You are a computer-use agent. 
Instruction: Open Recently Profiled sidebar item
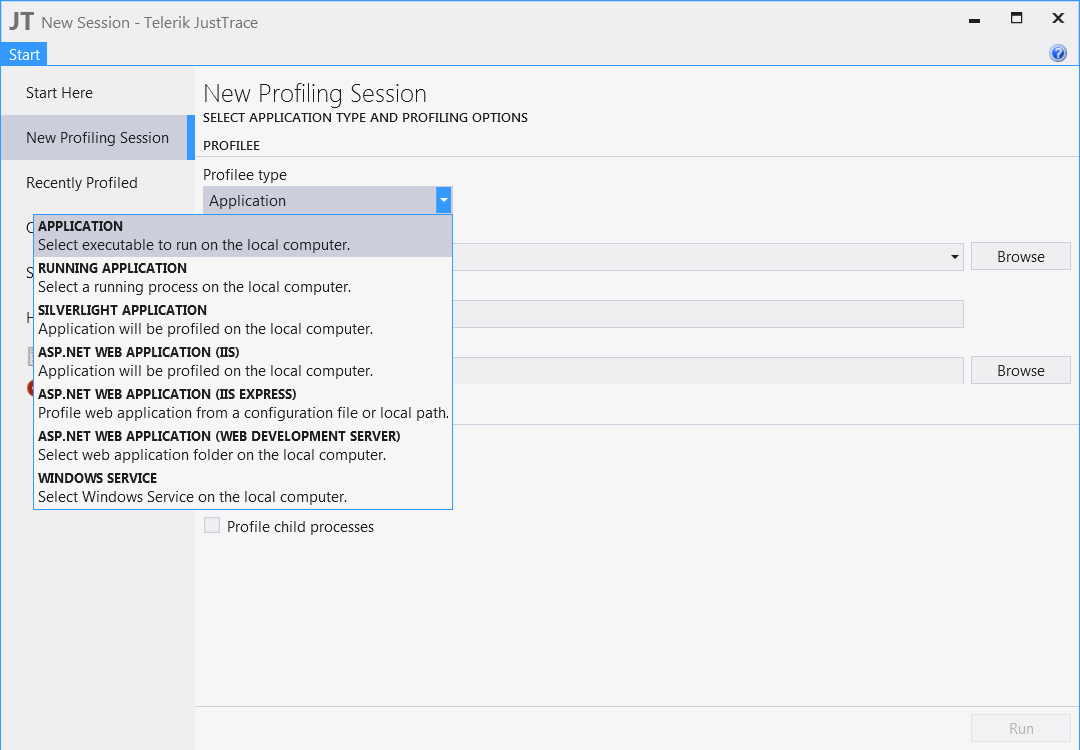82,183
